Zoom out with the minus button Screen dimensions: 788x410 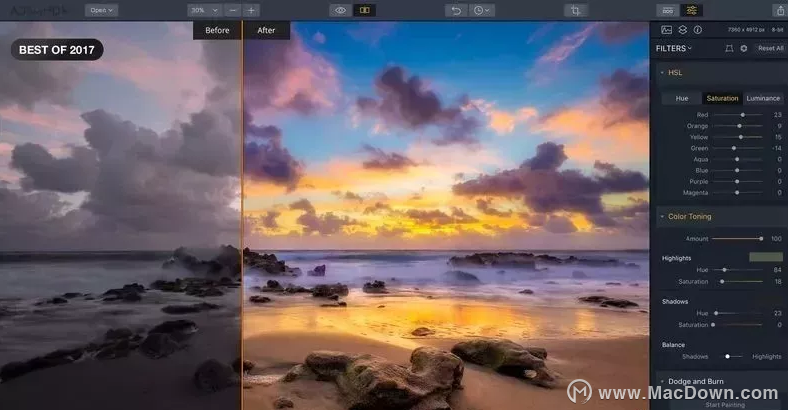tap(233, 10)
